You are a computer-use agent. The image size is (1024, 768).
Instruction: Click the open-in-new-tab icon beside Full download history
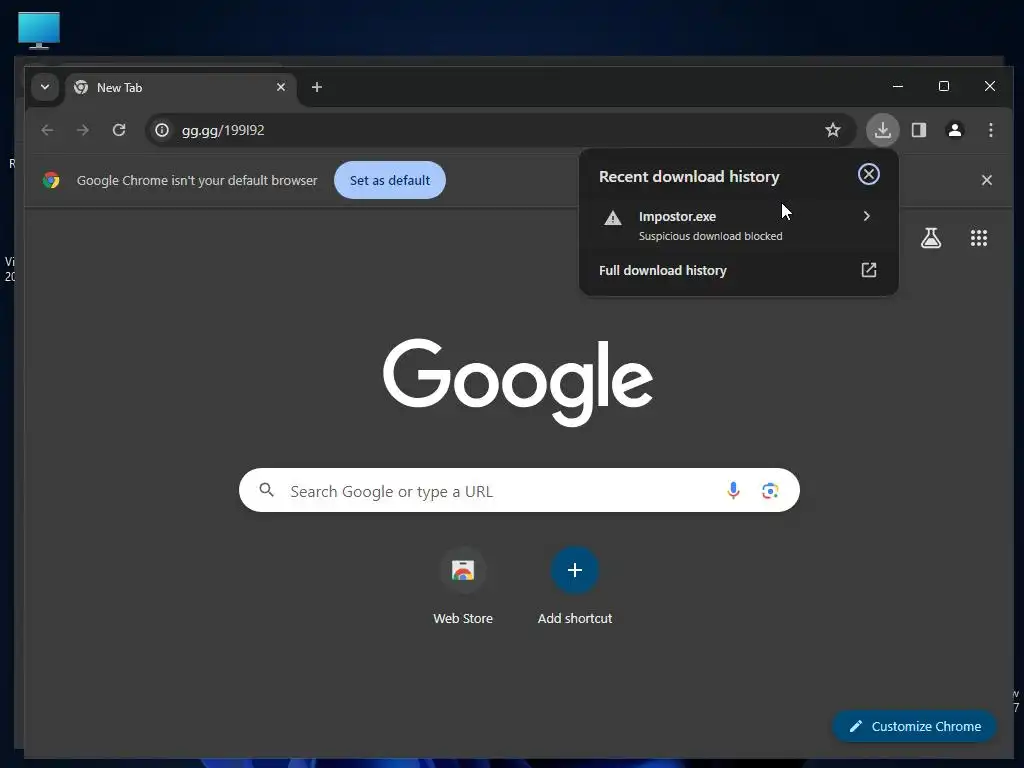pyautogui.click(x=869, y=270)
